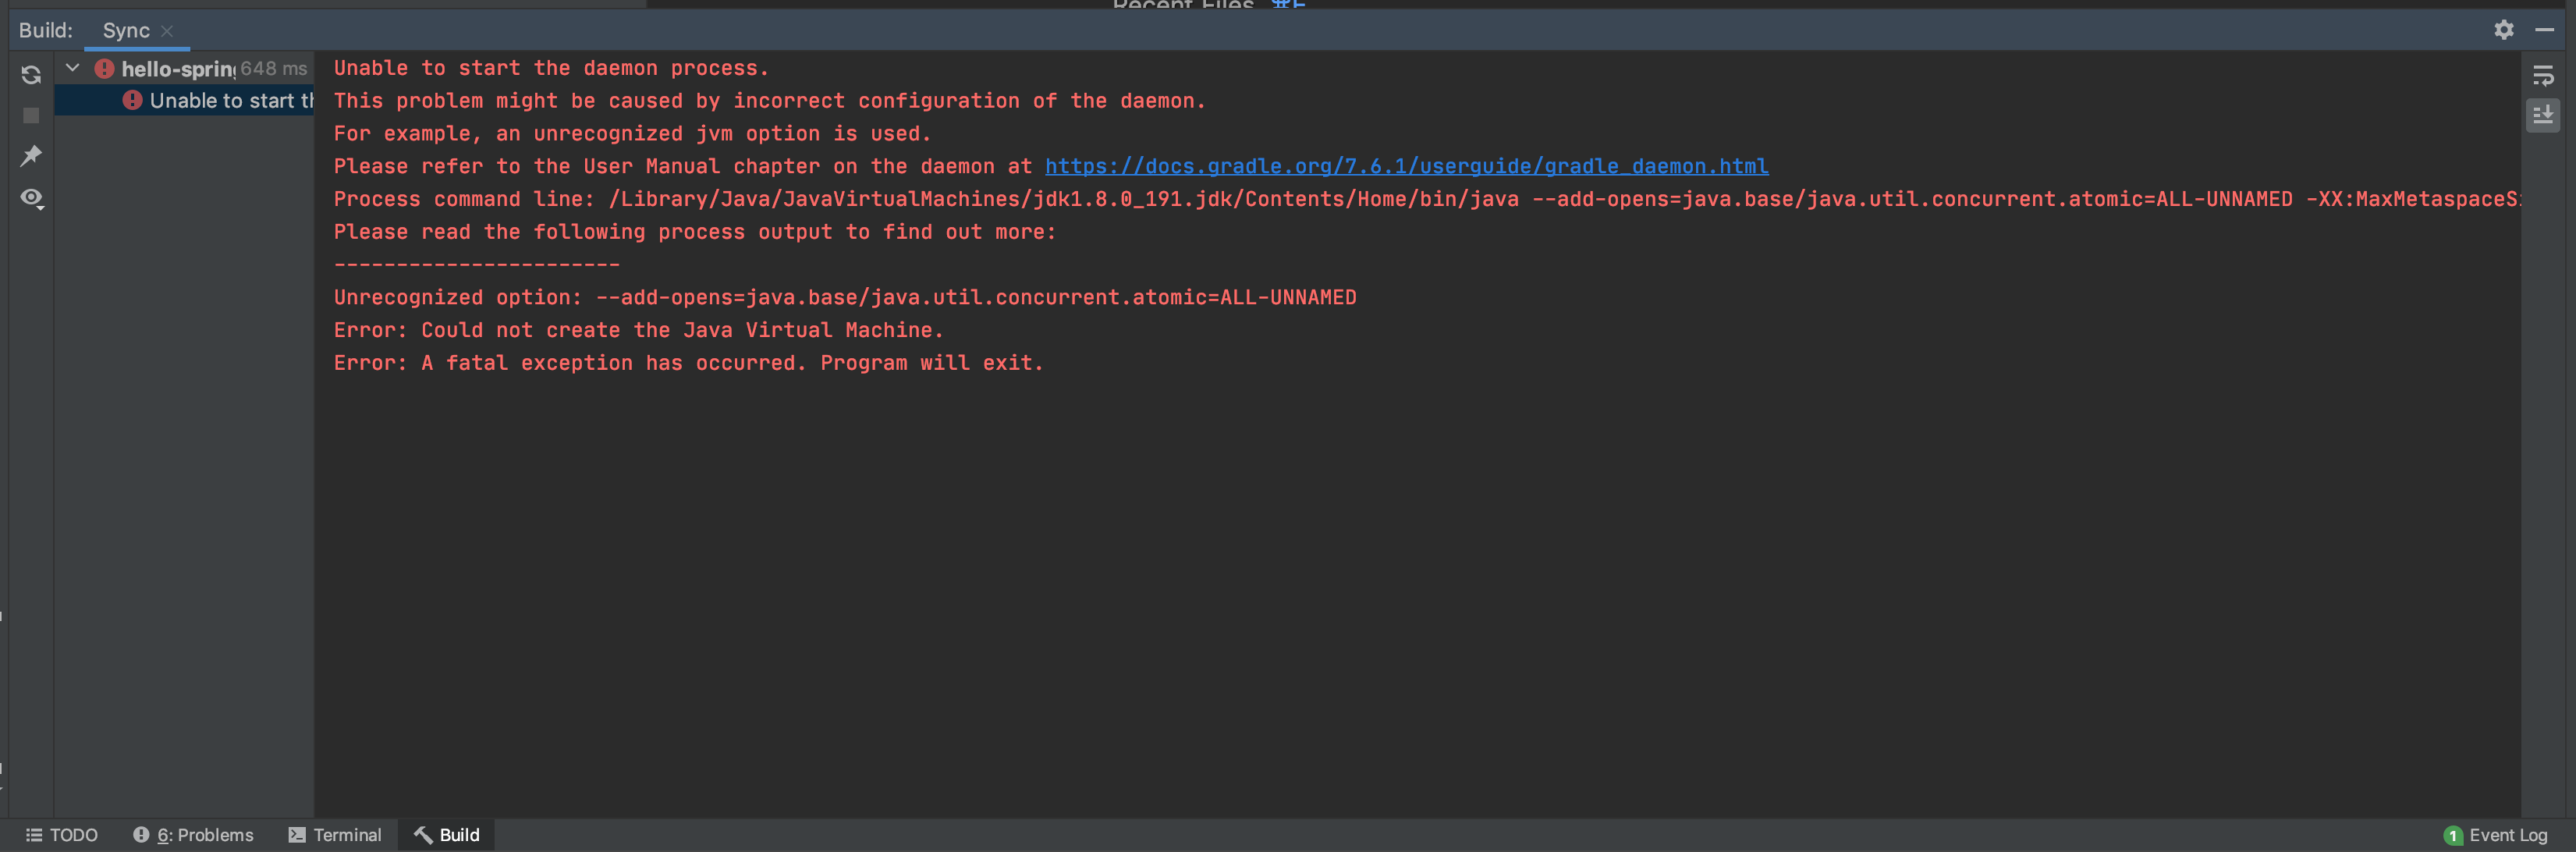Open the TODO tool window
The width and height of the screenshot is (2576, 852).
pyautogui.click(x=62, y=835)
